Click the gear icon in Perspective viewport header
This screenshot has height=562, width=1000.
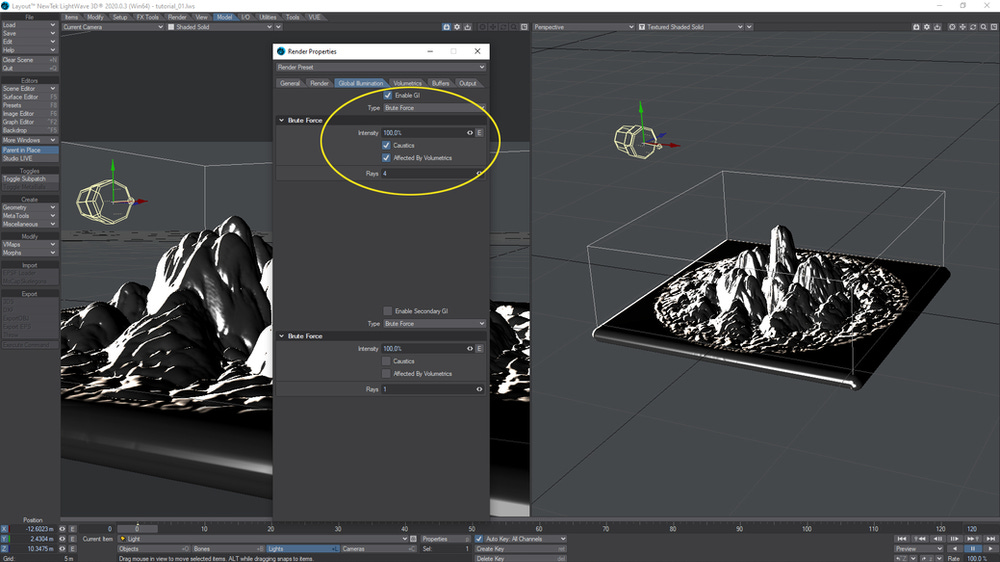[x=926, y=27]
